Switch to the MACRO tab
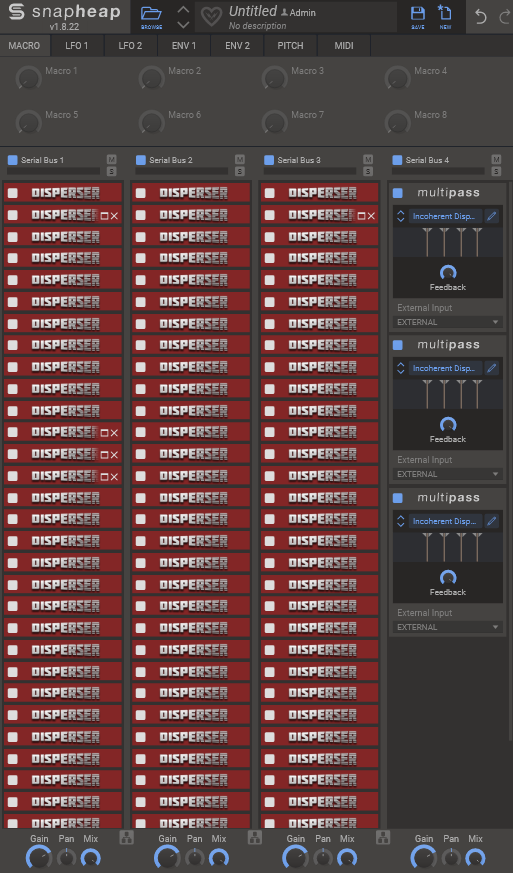Image resolution: width=513 pixels, height=873 pixels. click(25, 46)
